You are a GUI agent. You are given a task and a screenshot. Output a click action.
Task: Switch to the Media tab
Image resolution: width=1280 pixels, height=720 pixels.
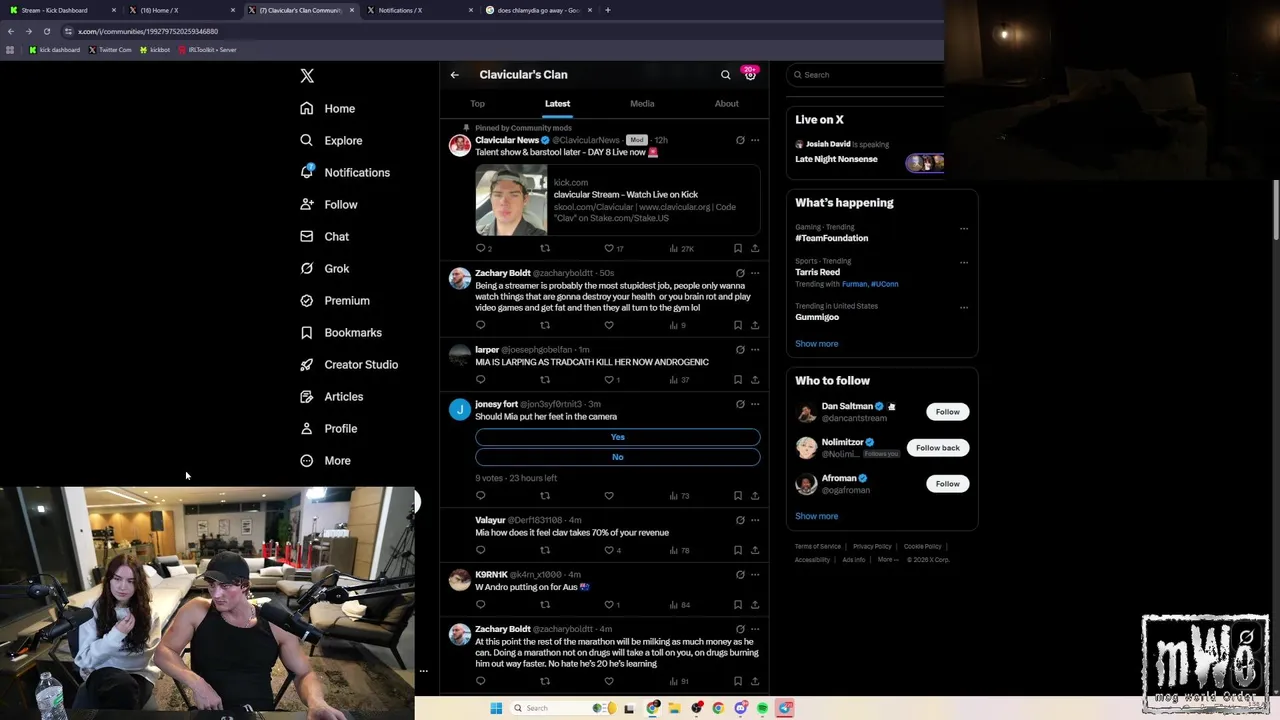pos(642,104)
